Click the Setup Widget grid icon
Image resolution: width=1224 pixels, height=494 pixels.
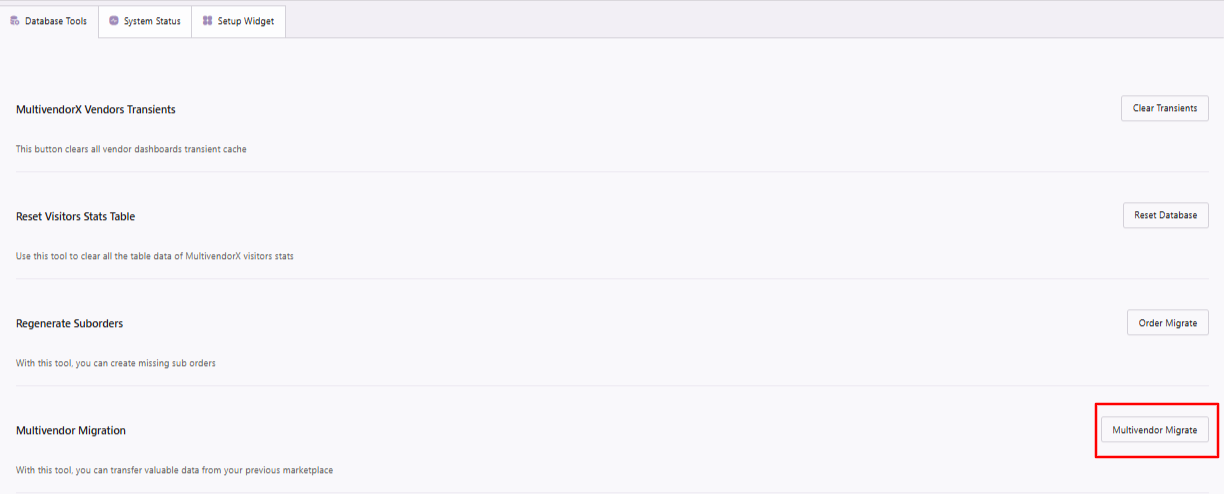[207, 21]
